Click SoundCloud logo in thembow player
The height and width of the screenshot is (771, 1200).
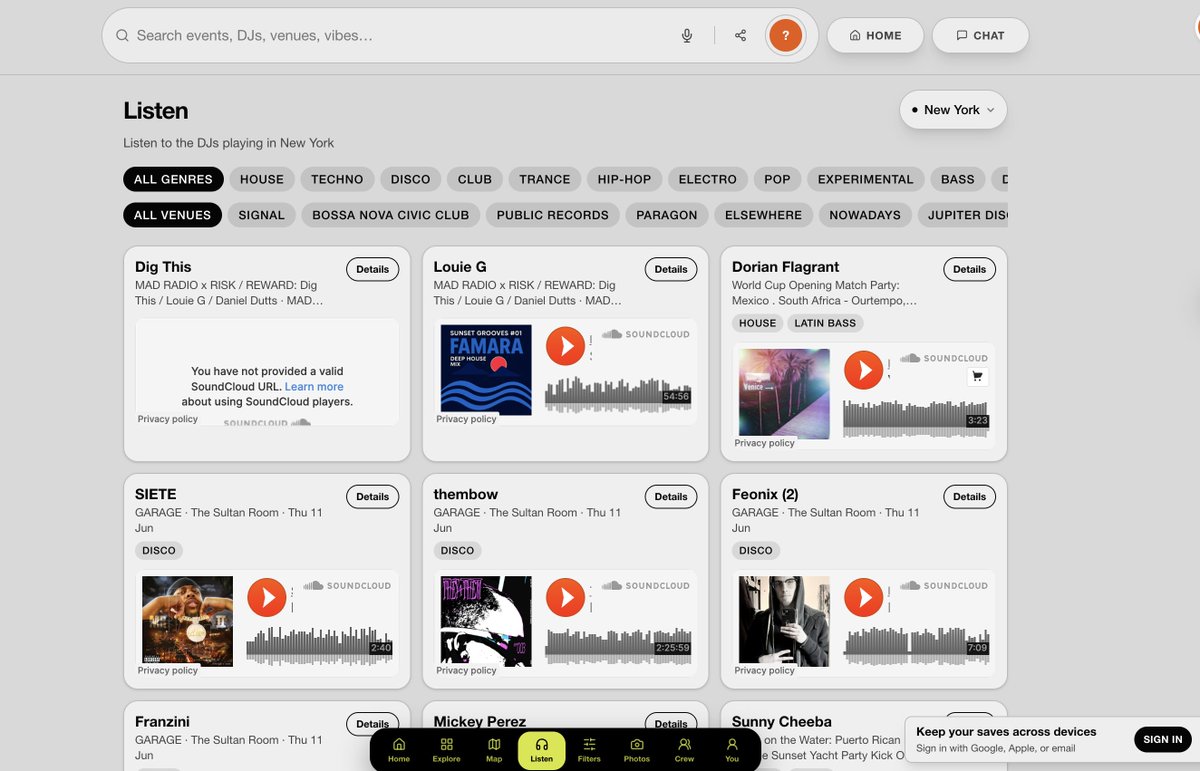click(x=646, y=585)
